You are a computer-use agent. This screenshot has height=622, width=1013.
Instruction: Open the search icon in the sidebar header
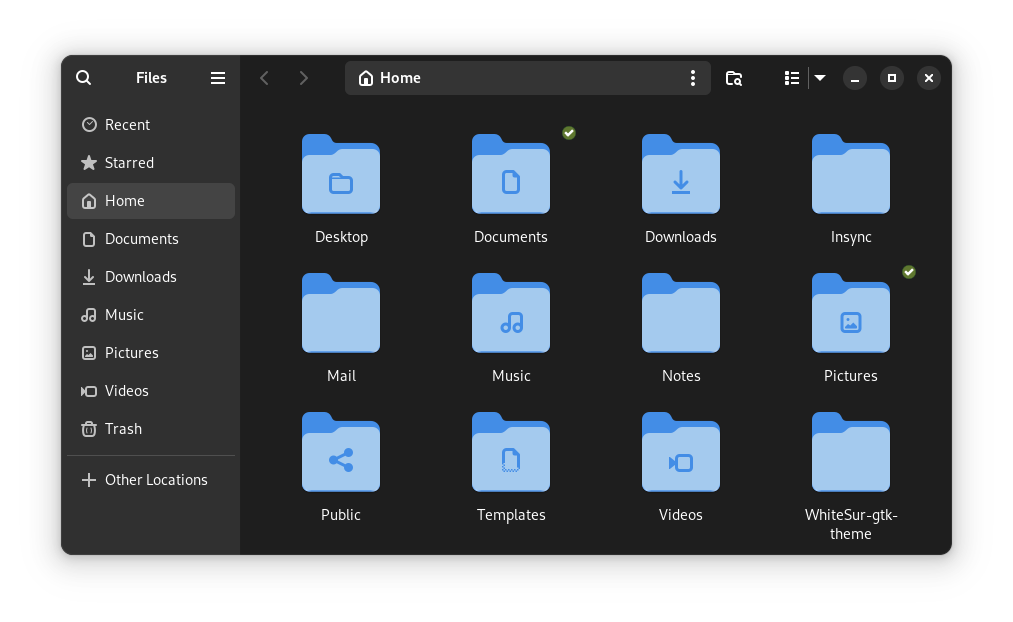tap(83, 77)
